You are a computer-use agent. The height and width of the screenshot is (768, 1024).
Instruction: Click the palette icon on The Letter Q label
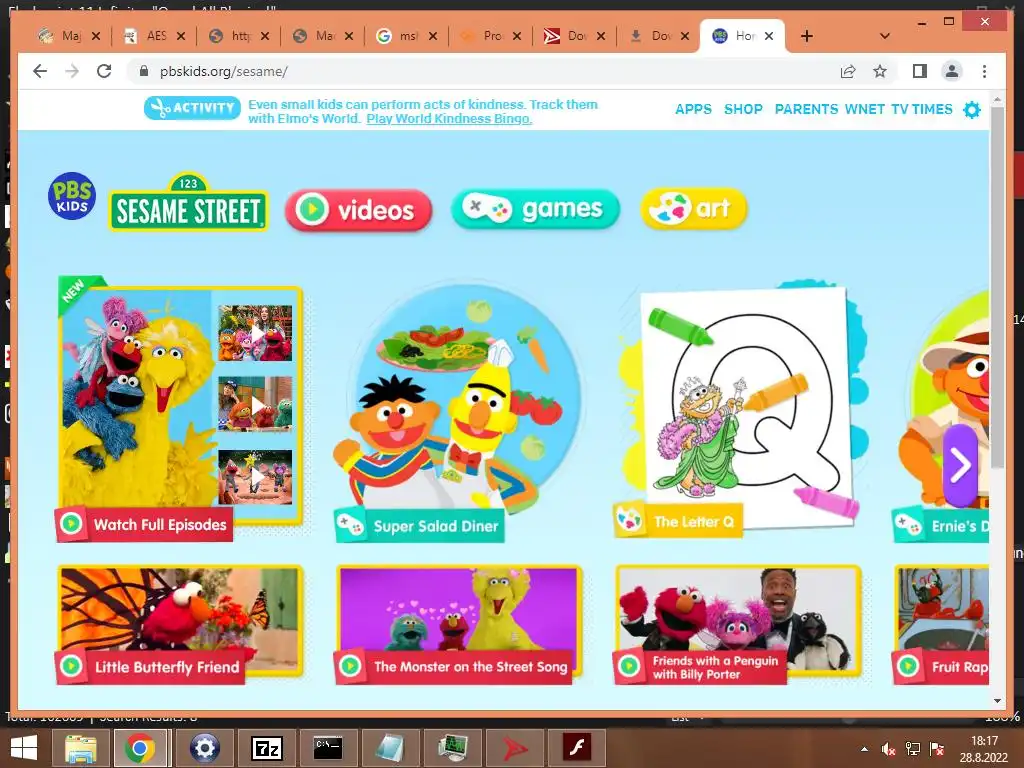click(x=630, y=520)
